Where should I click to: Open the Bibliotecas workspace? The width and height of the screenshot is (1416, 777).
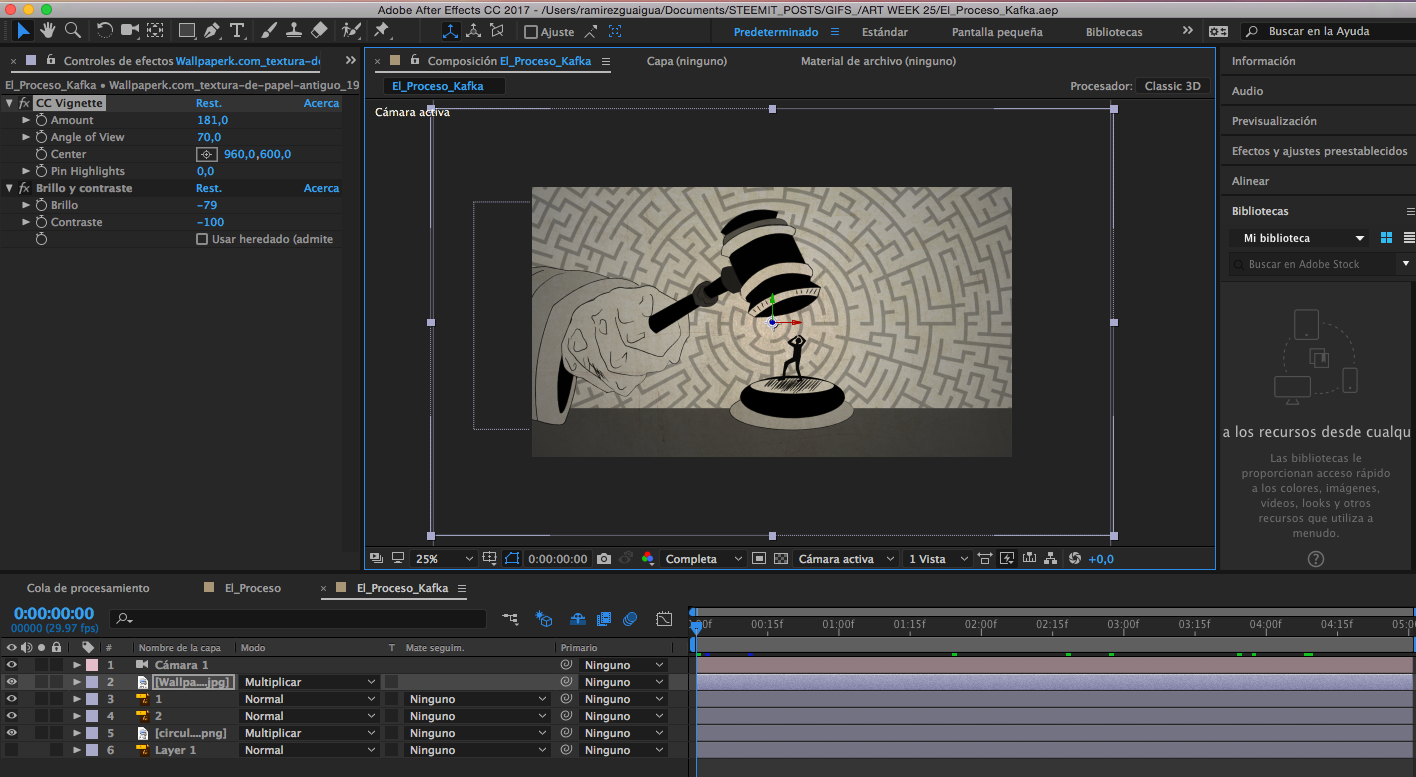click(1114, 32)
